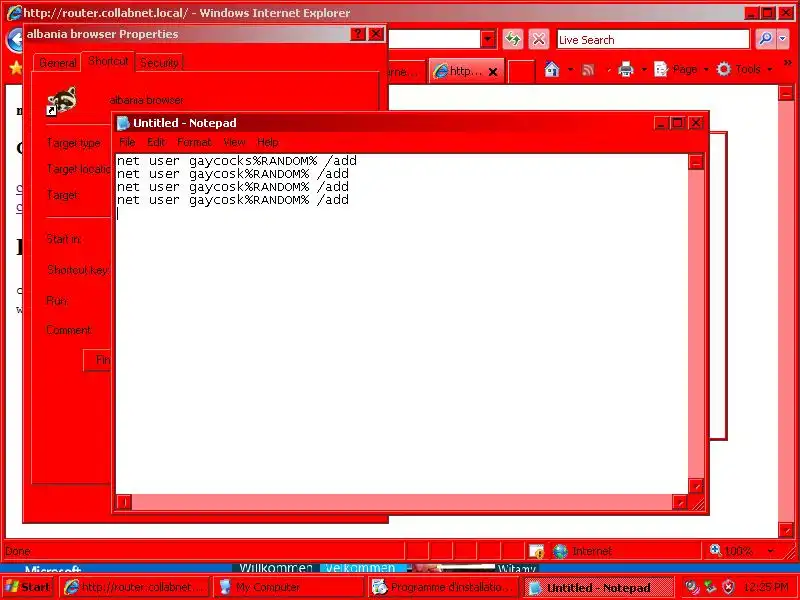
Task: Open the Notepad View menu
Action: [234, 142]
